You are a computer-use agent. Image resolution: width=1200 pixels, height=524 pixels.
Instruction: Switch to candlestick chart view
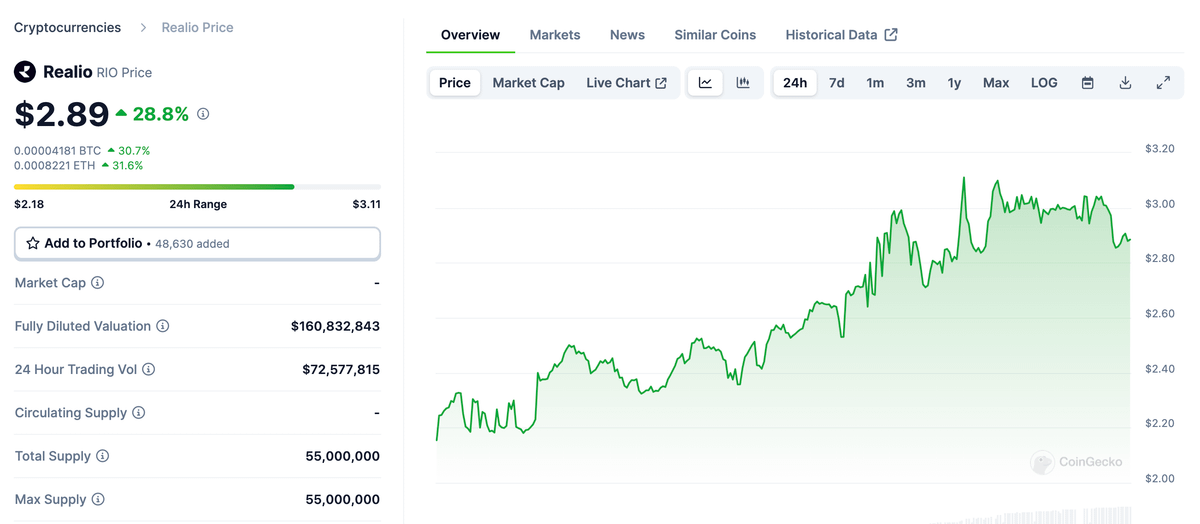click(x=743, y=83)
